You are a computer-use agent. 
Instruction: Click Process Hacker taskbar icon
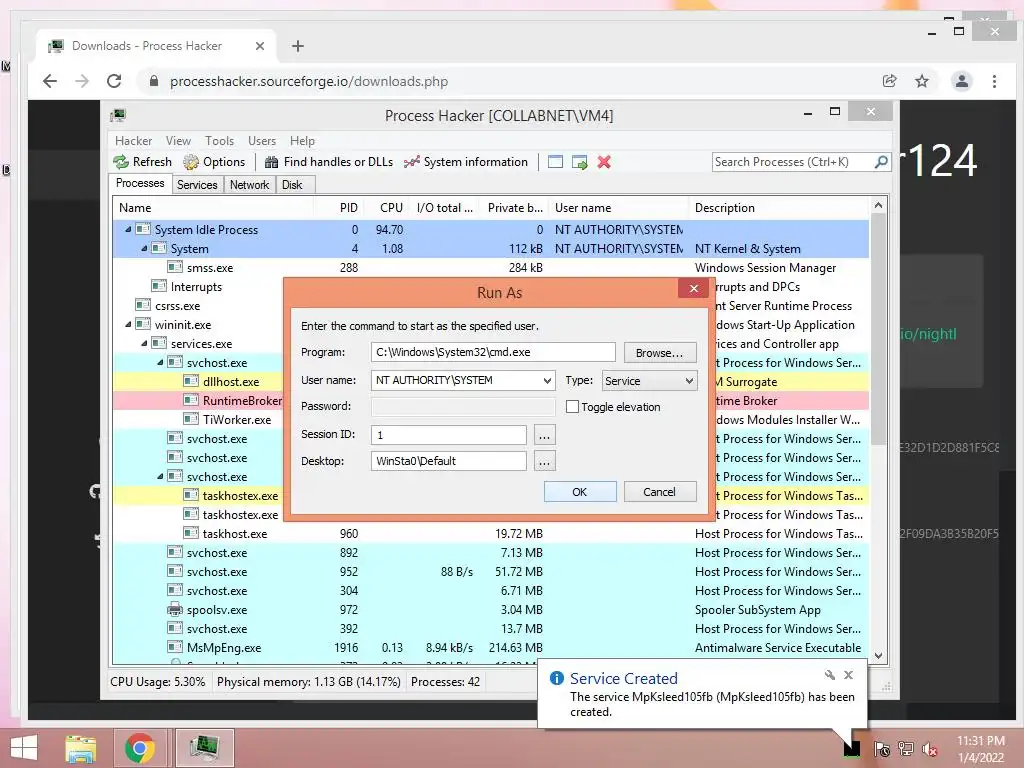[204, 748]
